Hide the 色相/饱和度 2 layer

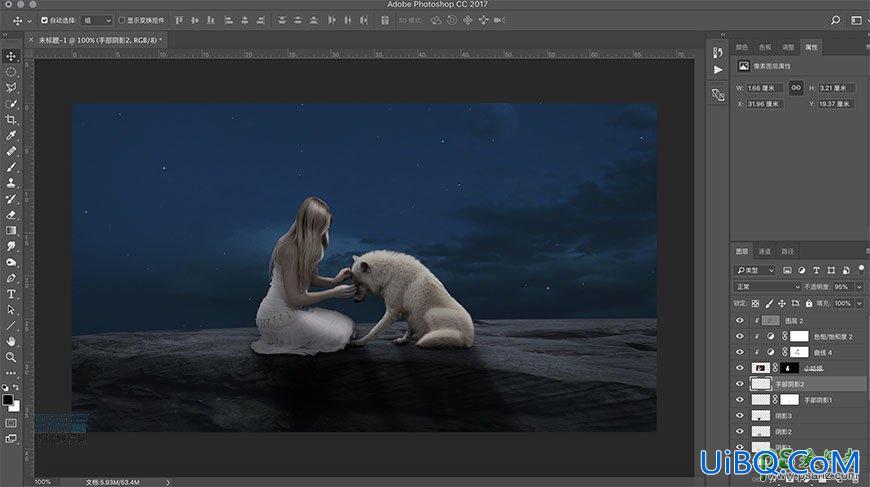(x=740, y=336)
